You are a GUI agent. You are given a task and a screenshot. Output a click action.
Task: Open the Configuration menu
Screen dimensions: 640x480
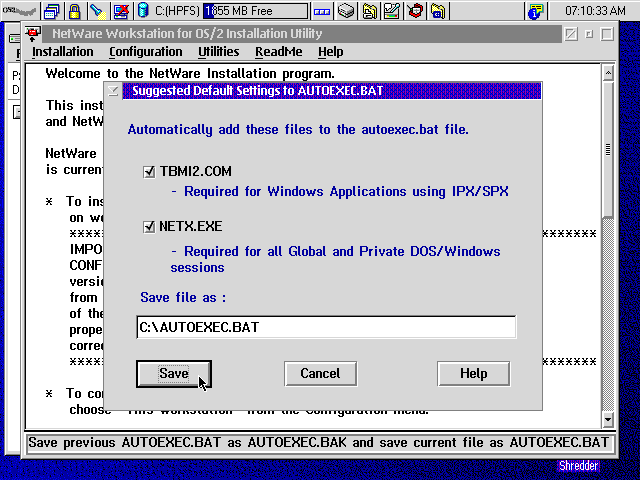146,52
